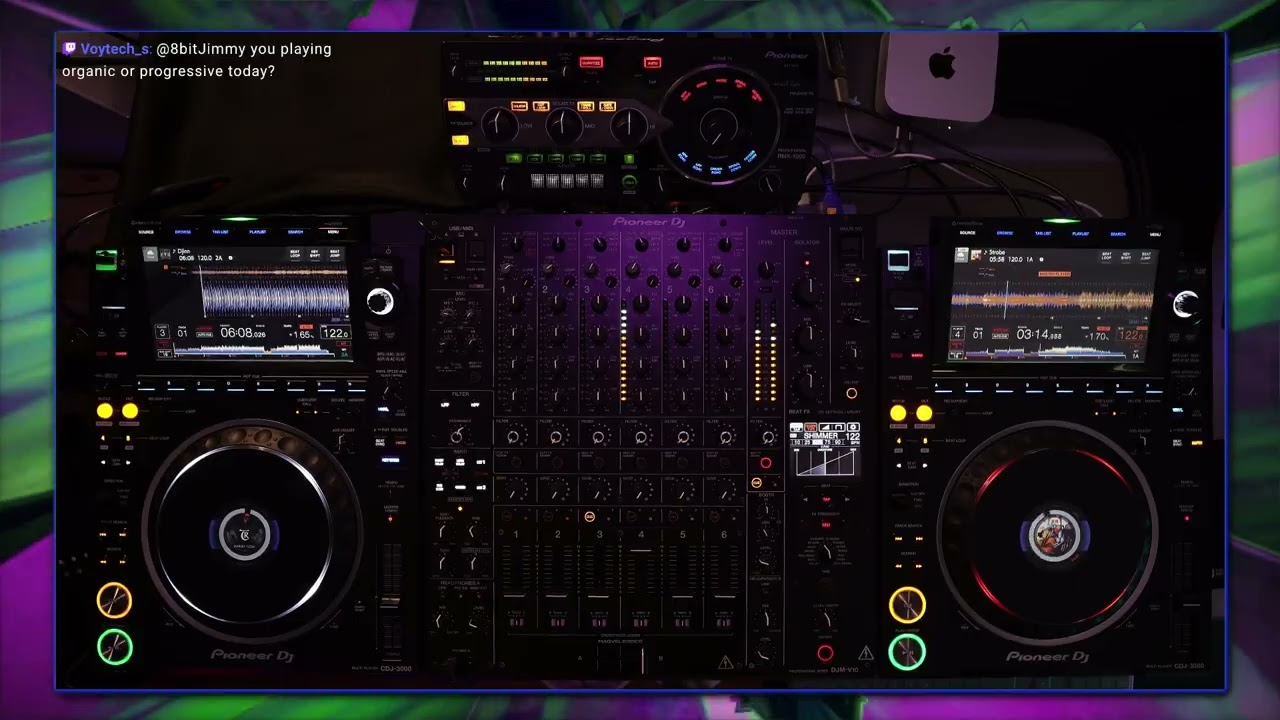
Task: Click the yellow Loop OUT button on right CDJ
Action: (924, 413)
